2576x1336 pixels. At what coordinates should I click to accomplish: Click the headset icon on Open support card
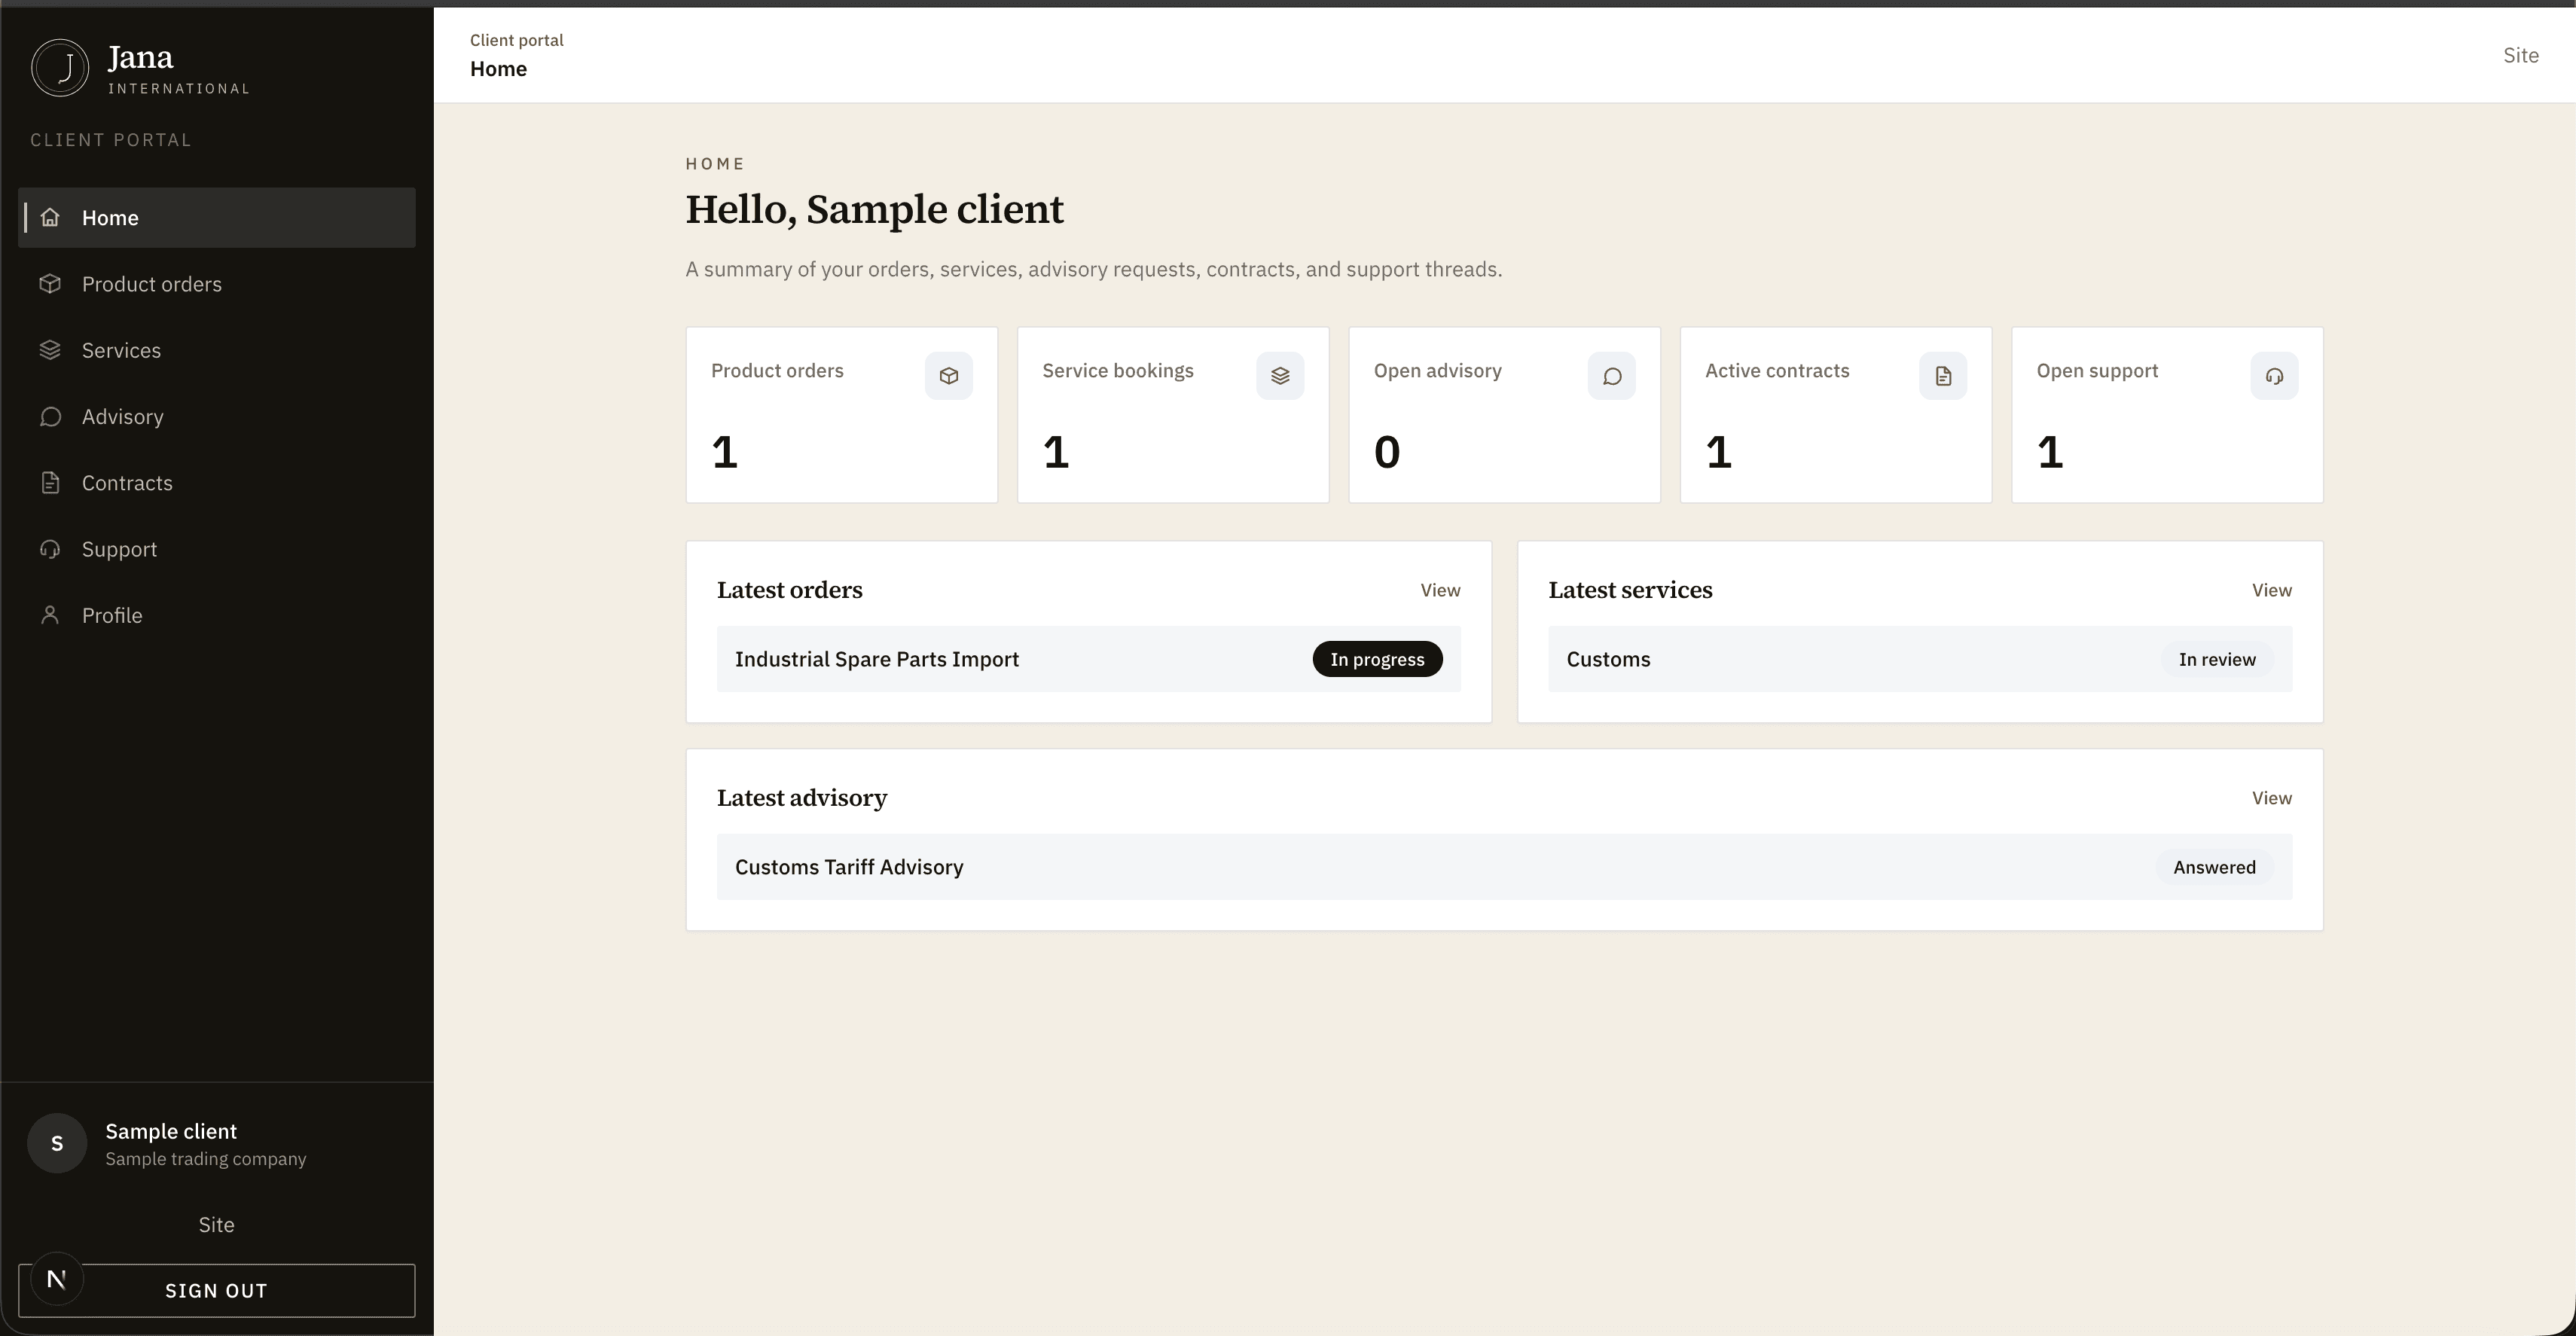coord(2274,376)
